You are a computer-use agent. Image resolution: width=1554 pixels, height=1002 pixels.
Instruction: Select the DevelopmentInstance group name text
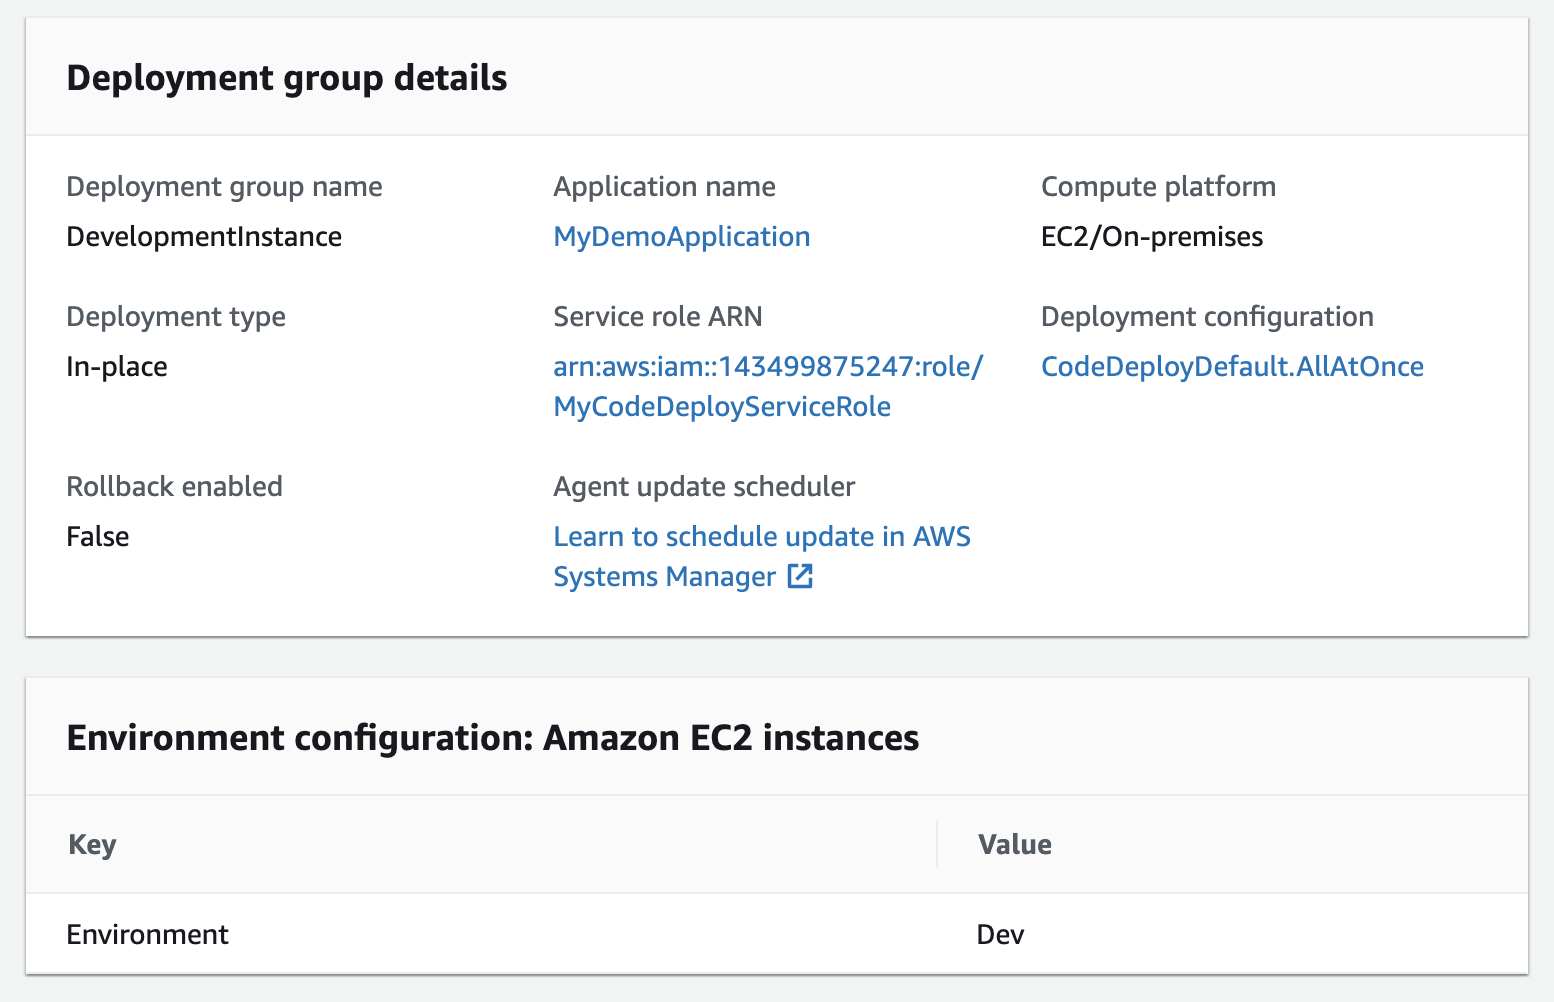pos(204,237)
